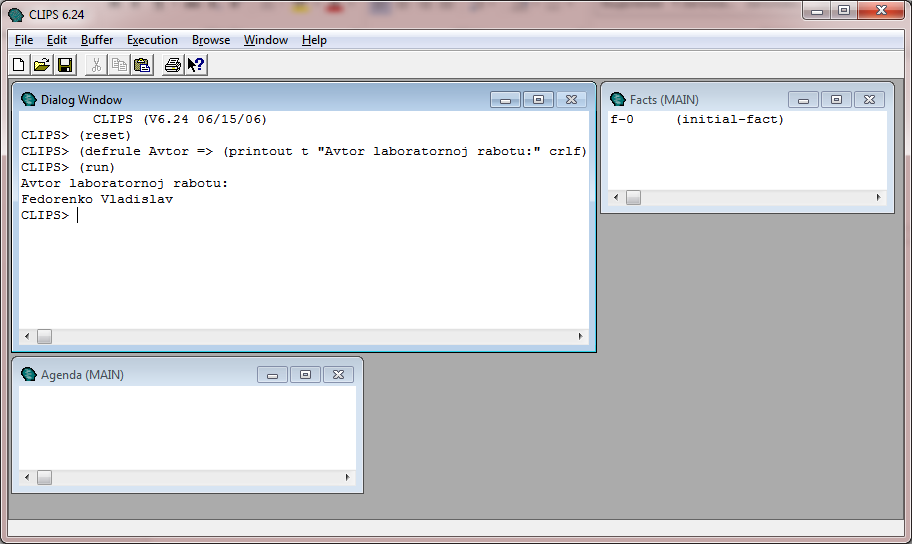Click the "CLIPS> (reset)" line
The height and width of the screenshot is (544, 912).
[x=76, y=135]
